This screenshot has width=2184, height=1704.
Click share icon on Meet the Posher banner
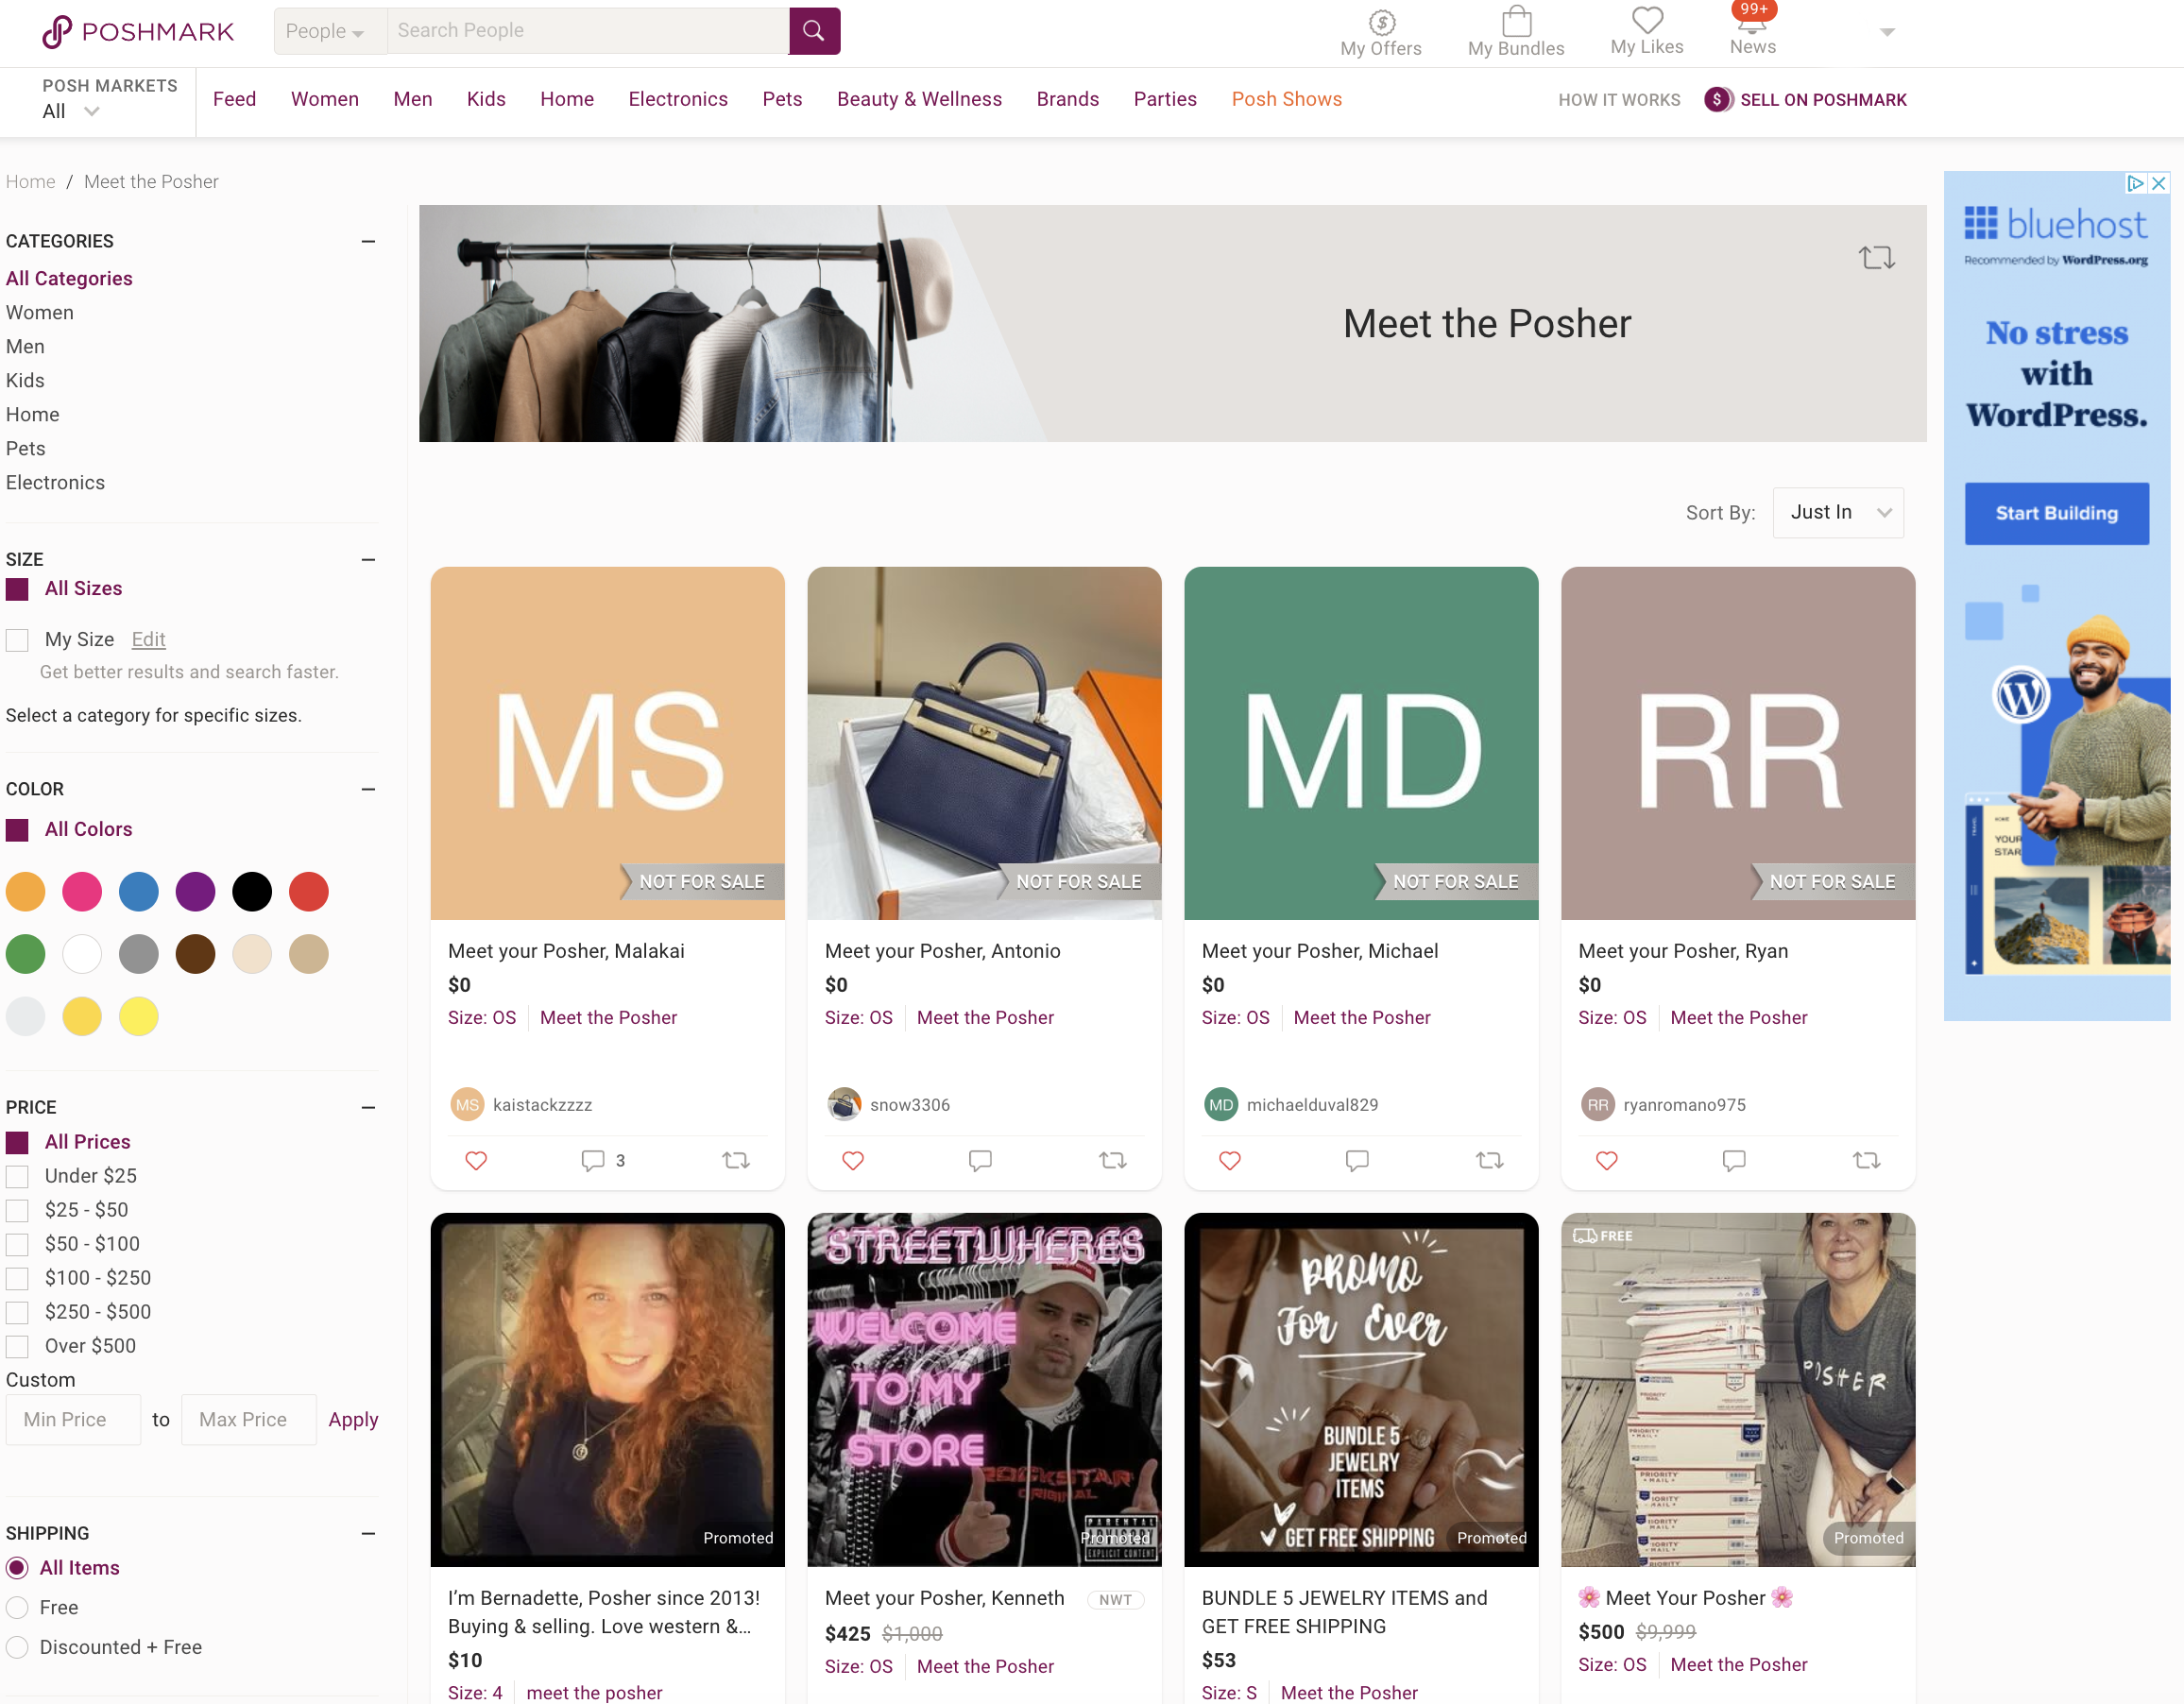click(1876, 257)
